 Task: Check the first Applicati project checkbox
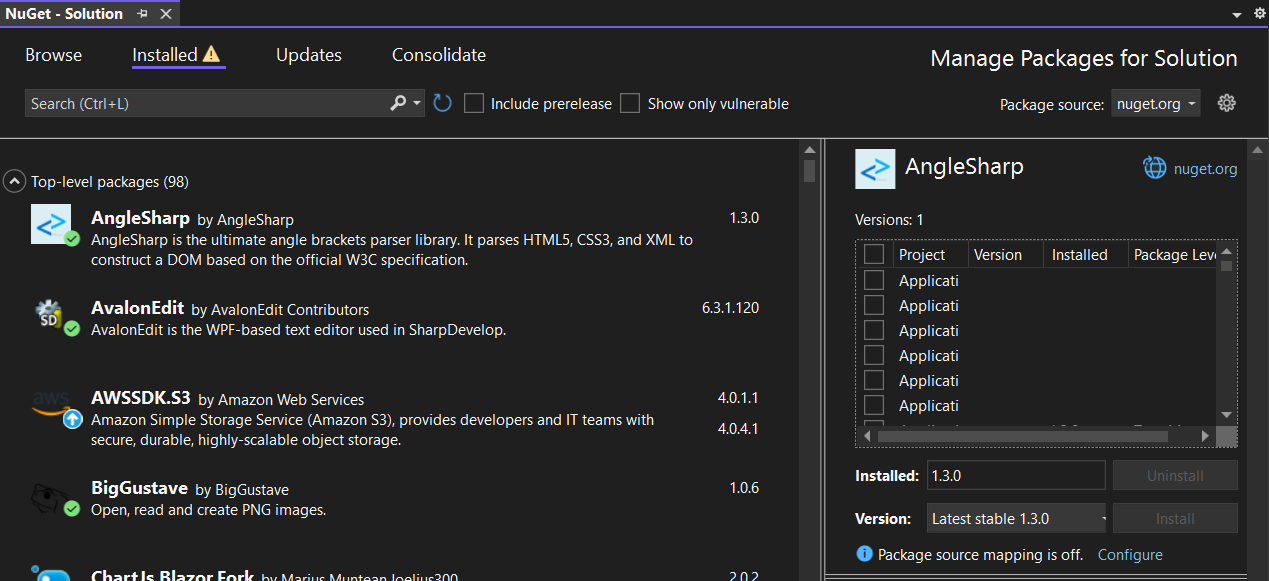874,280
